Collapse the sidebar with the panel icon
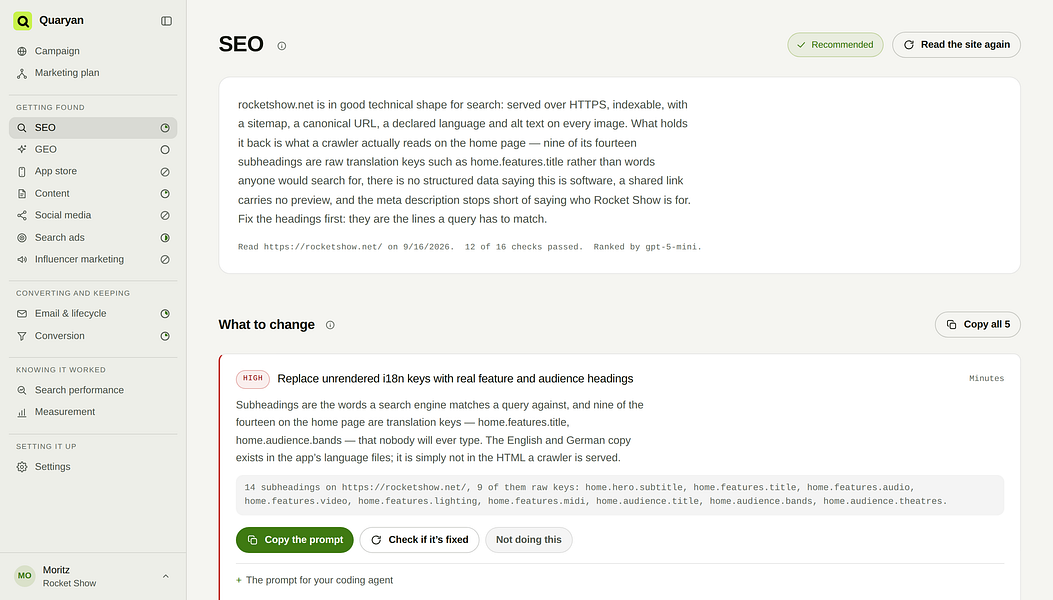The height and width of the screenshot is (600, 1053). click(167, 21)
